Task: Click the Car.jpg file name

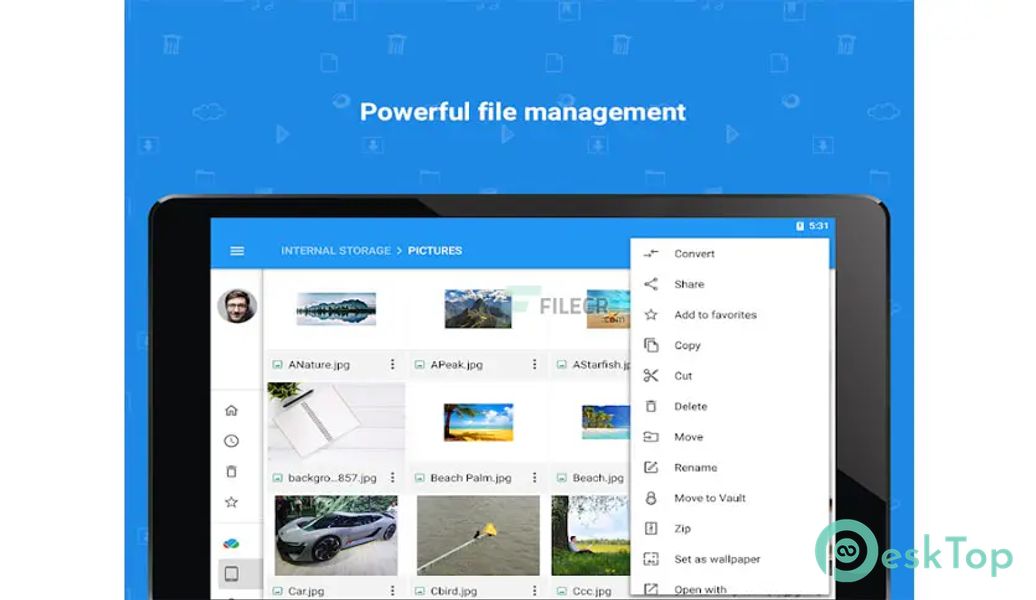Action: [x=306, y=591]
